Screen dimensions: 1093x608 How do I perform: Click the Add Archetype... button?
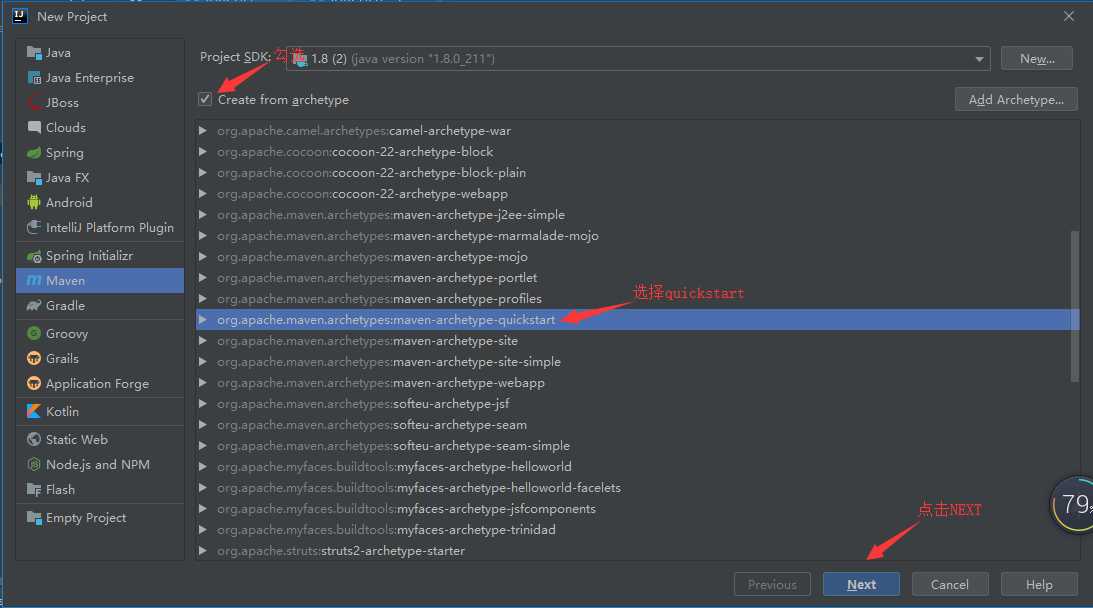(x=1016, y=100)
